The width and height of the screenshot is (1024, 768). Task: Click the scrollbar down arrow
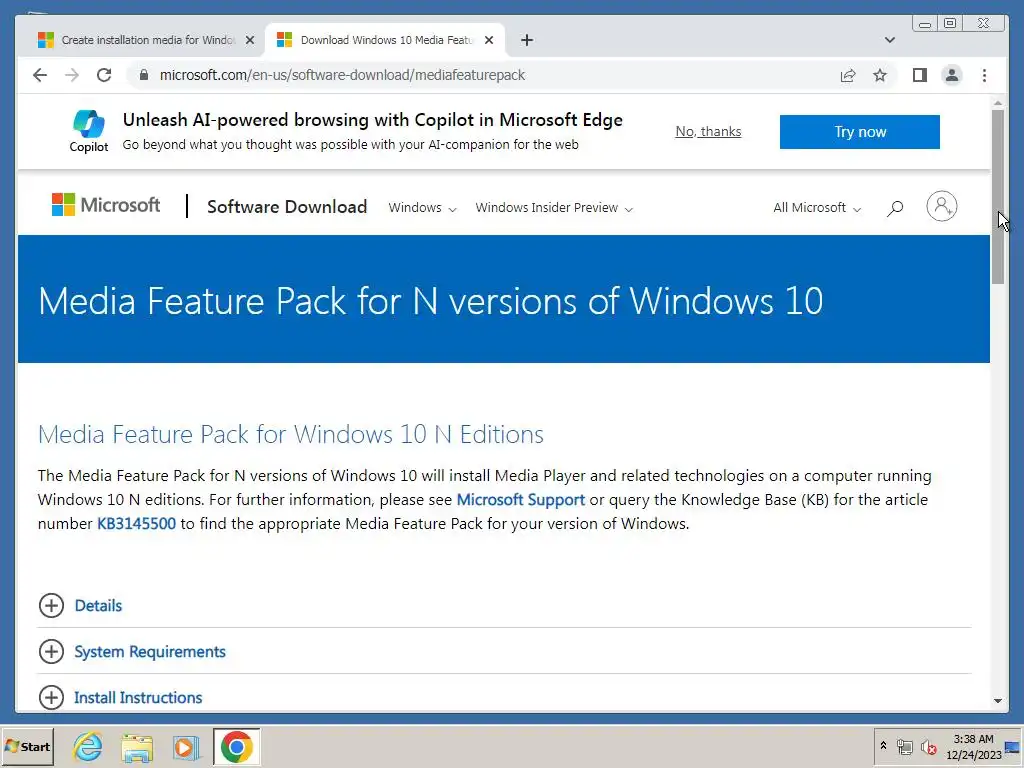click(x=997, y=701)
